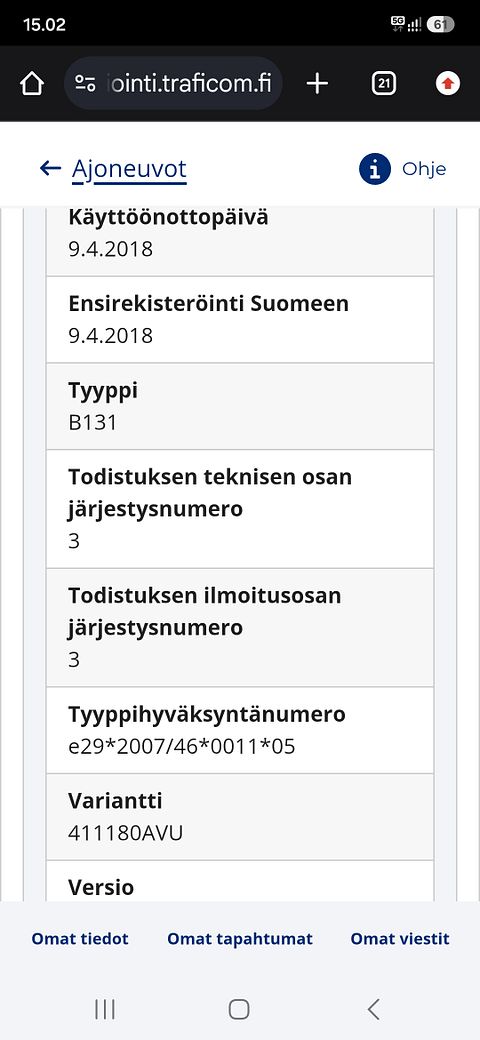Switch to Omat viestit tab

coord(400,939)
